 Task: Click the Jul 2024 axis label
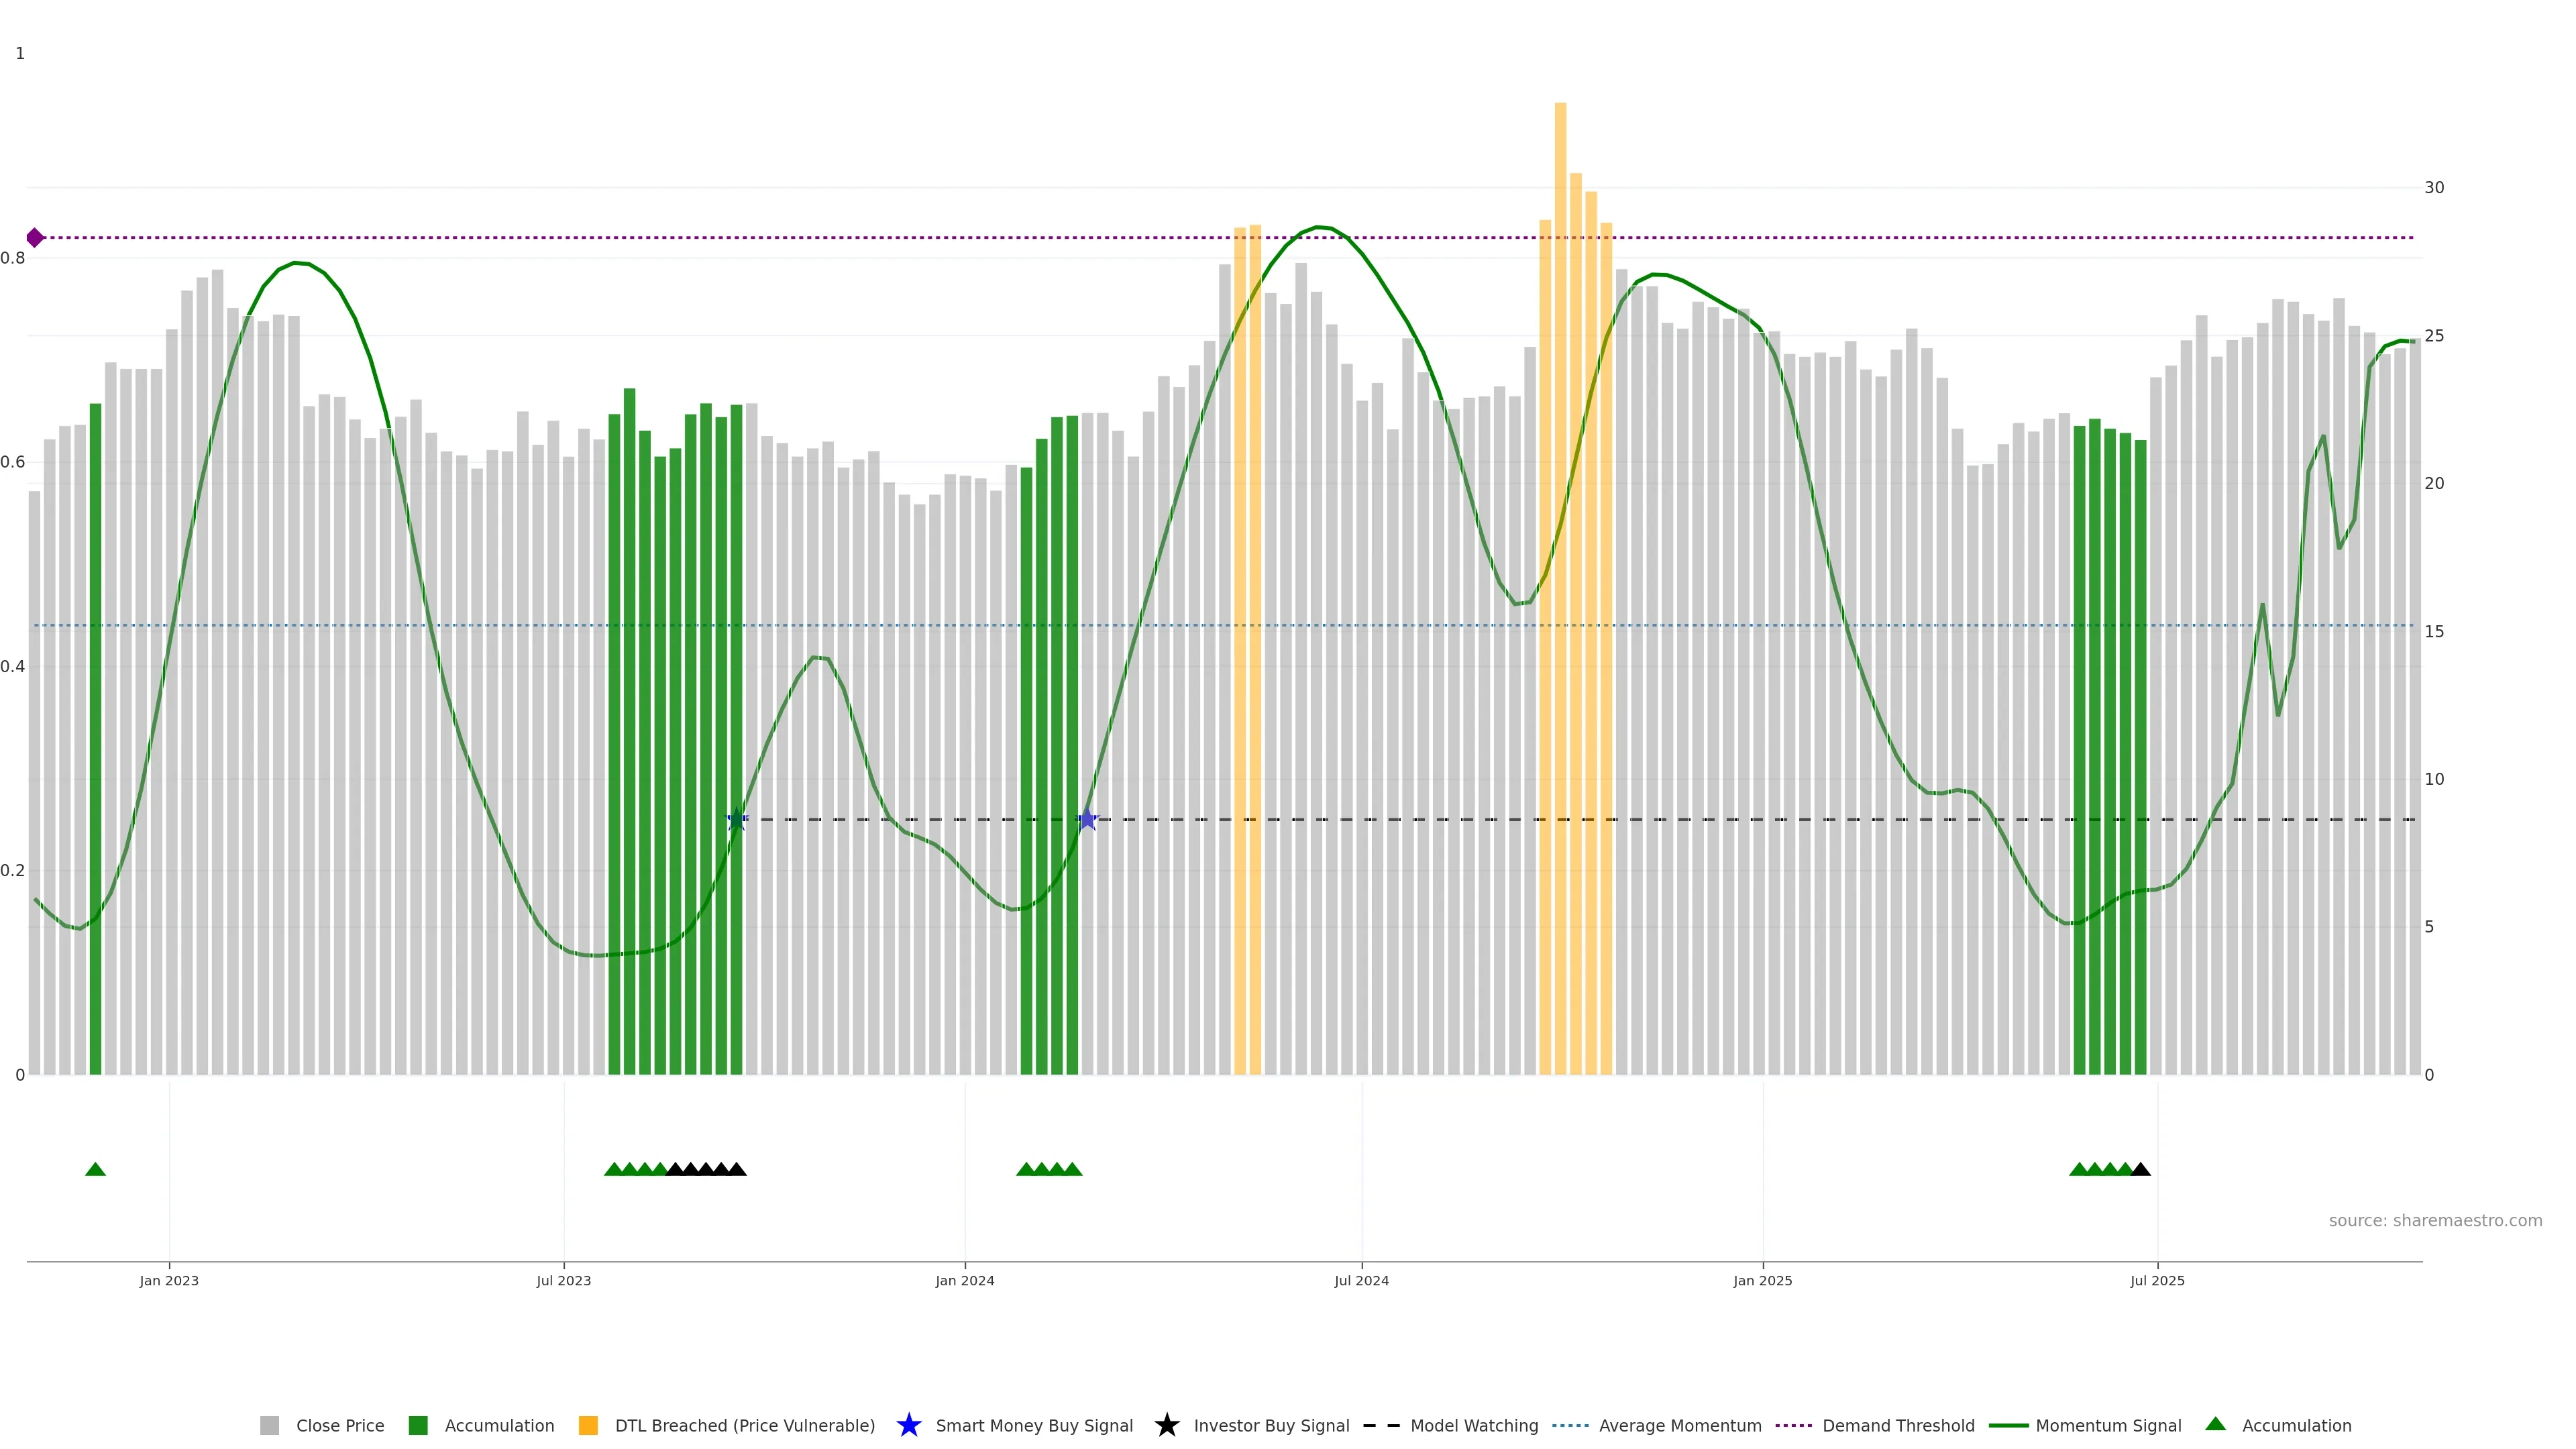click(1361, 1281)
